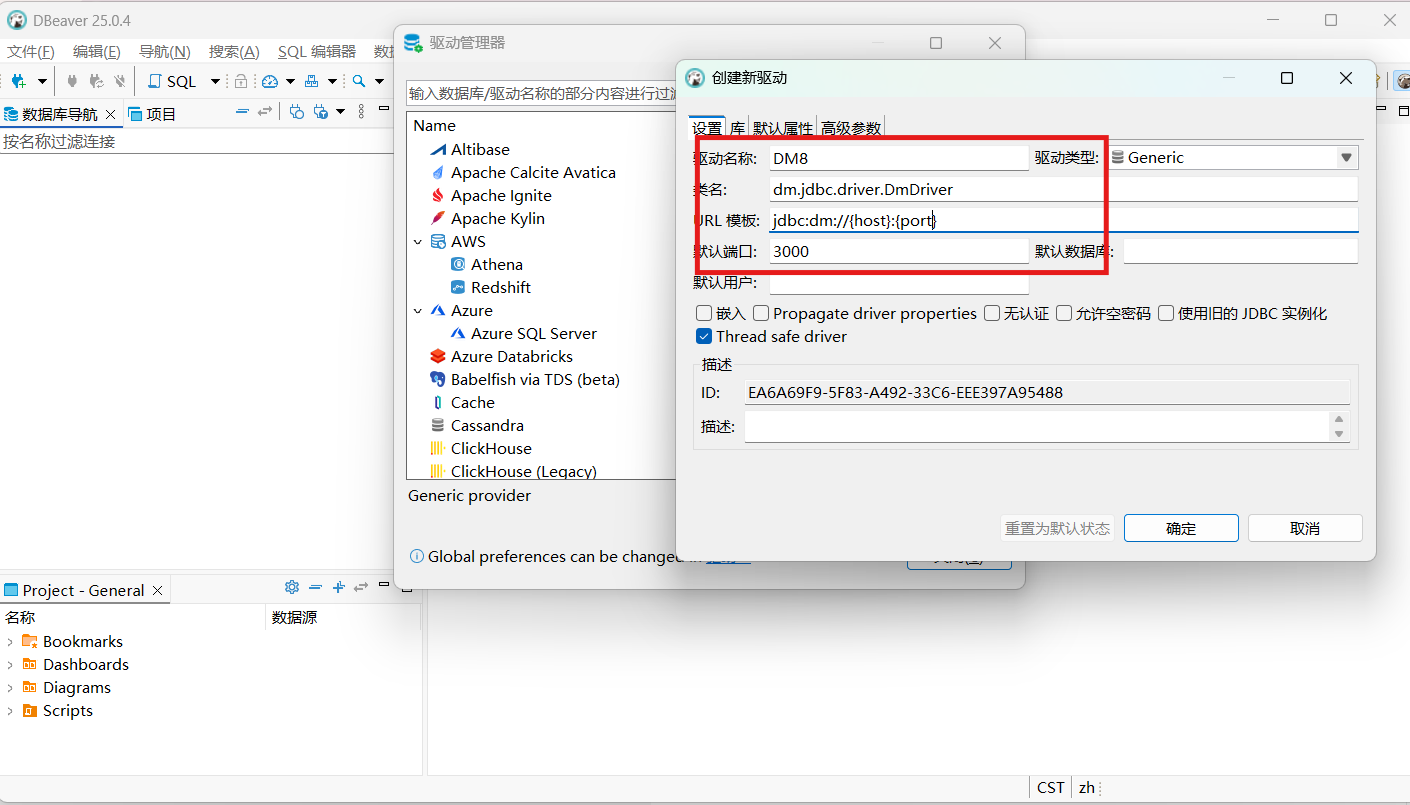Click the plus create icon in Project panel
This screenshot has height=805, width=1410.
338,587
